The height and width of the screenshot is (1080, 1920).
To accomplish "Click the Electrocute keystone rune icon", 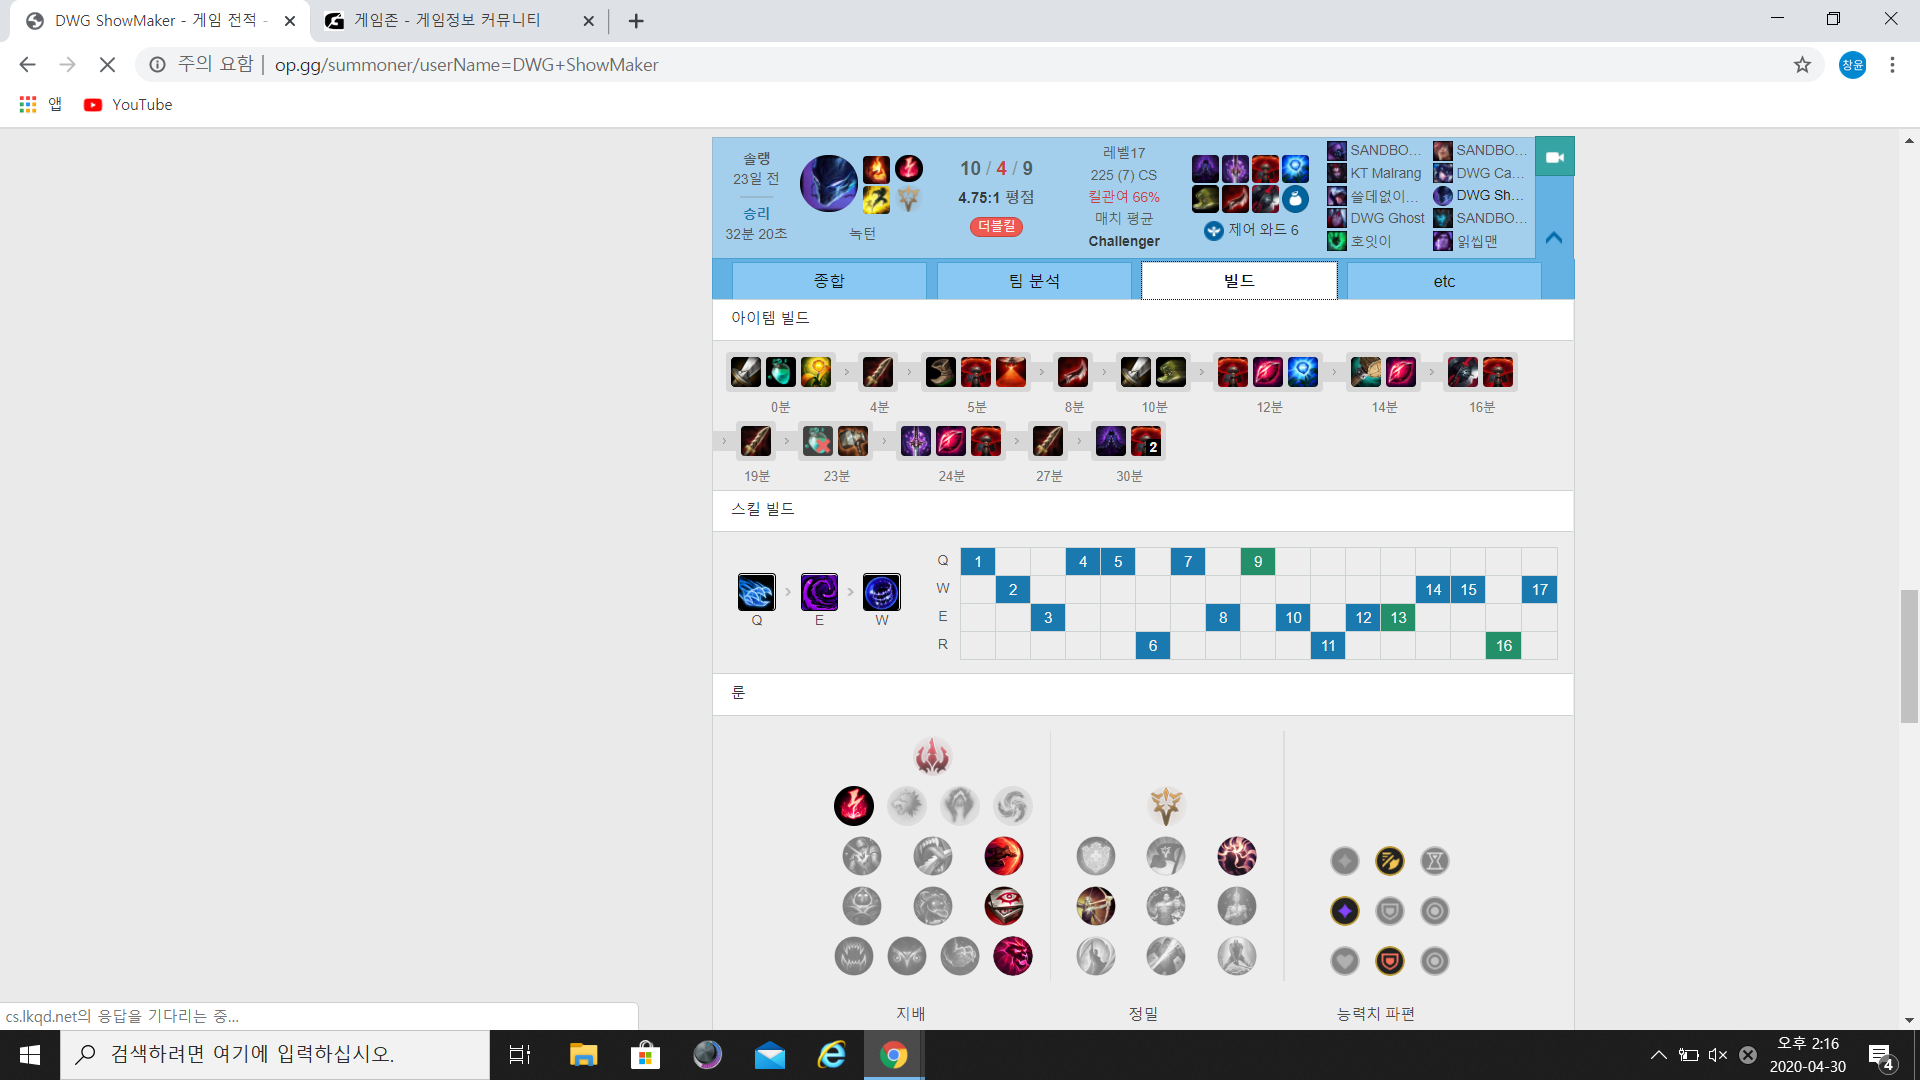I will [x=854, y=806].
